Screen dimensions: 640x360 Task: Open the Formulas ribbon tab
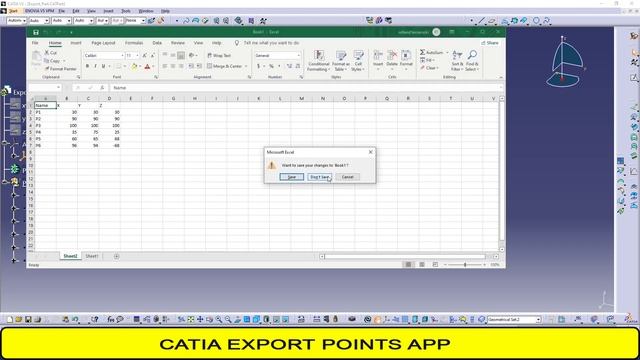pyautogui.click(x=134, y=43)
